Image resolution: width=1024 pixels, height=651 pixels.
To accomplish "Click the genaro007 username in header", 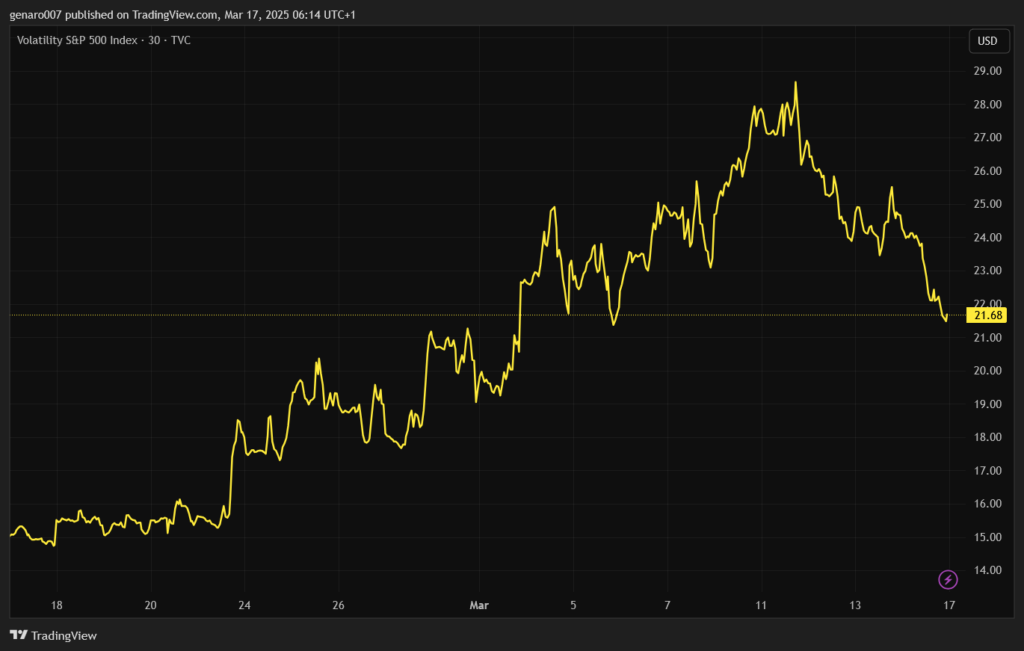I will 38,14.
